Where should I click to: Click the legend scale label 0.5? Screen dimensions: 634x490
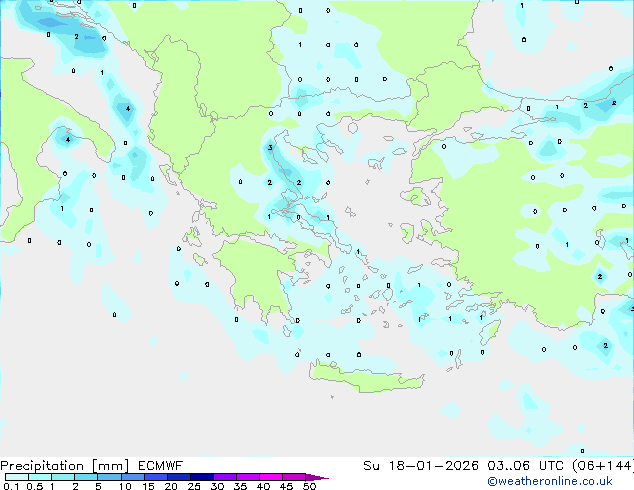point(35,486)
